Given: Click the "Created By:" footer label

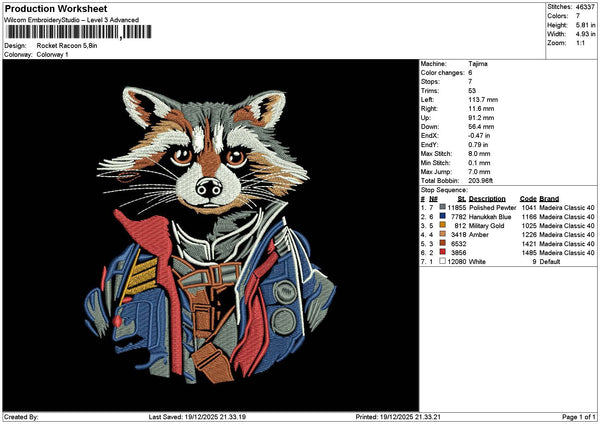Looking at the screenshot, I should 21,417.
